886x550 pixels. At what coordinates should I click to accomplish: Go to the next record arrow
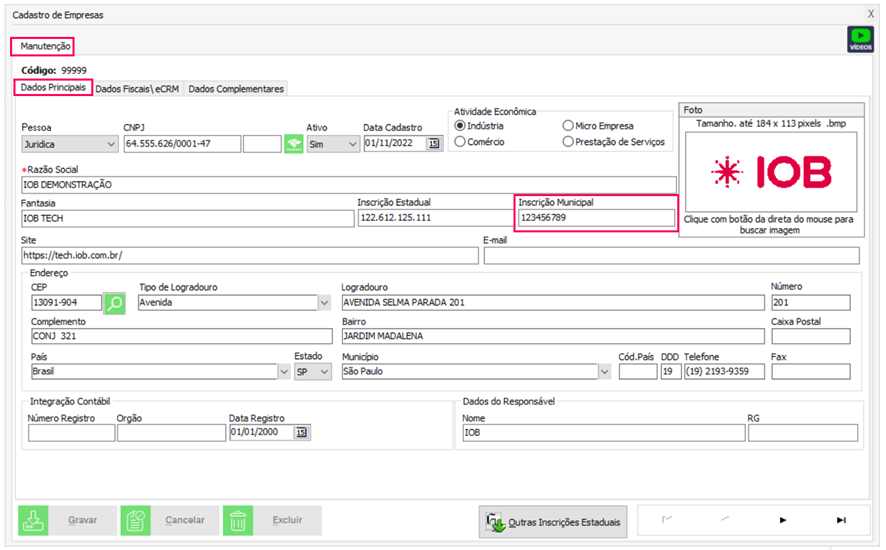[x=783, y=520]
